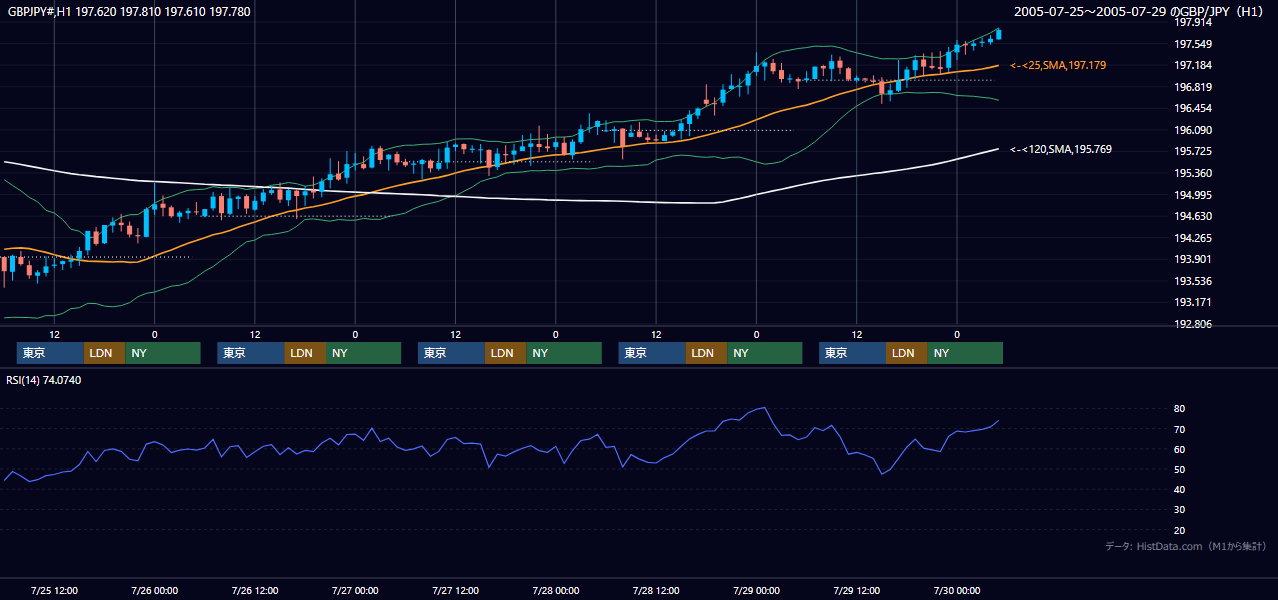Select the chart title '2005-07-25~2005-07-29 のGBP/JPY (H1)'

click(x=1141, y=11)
